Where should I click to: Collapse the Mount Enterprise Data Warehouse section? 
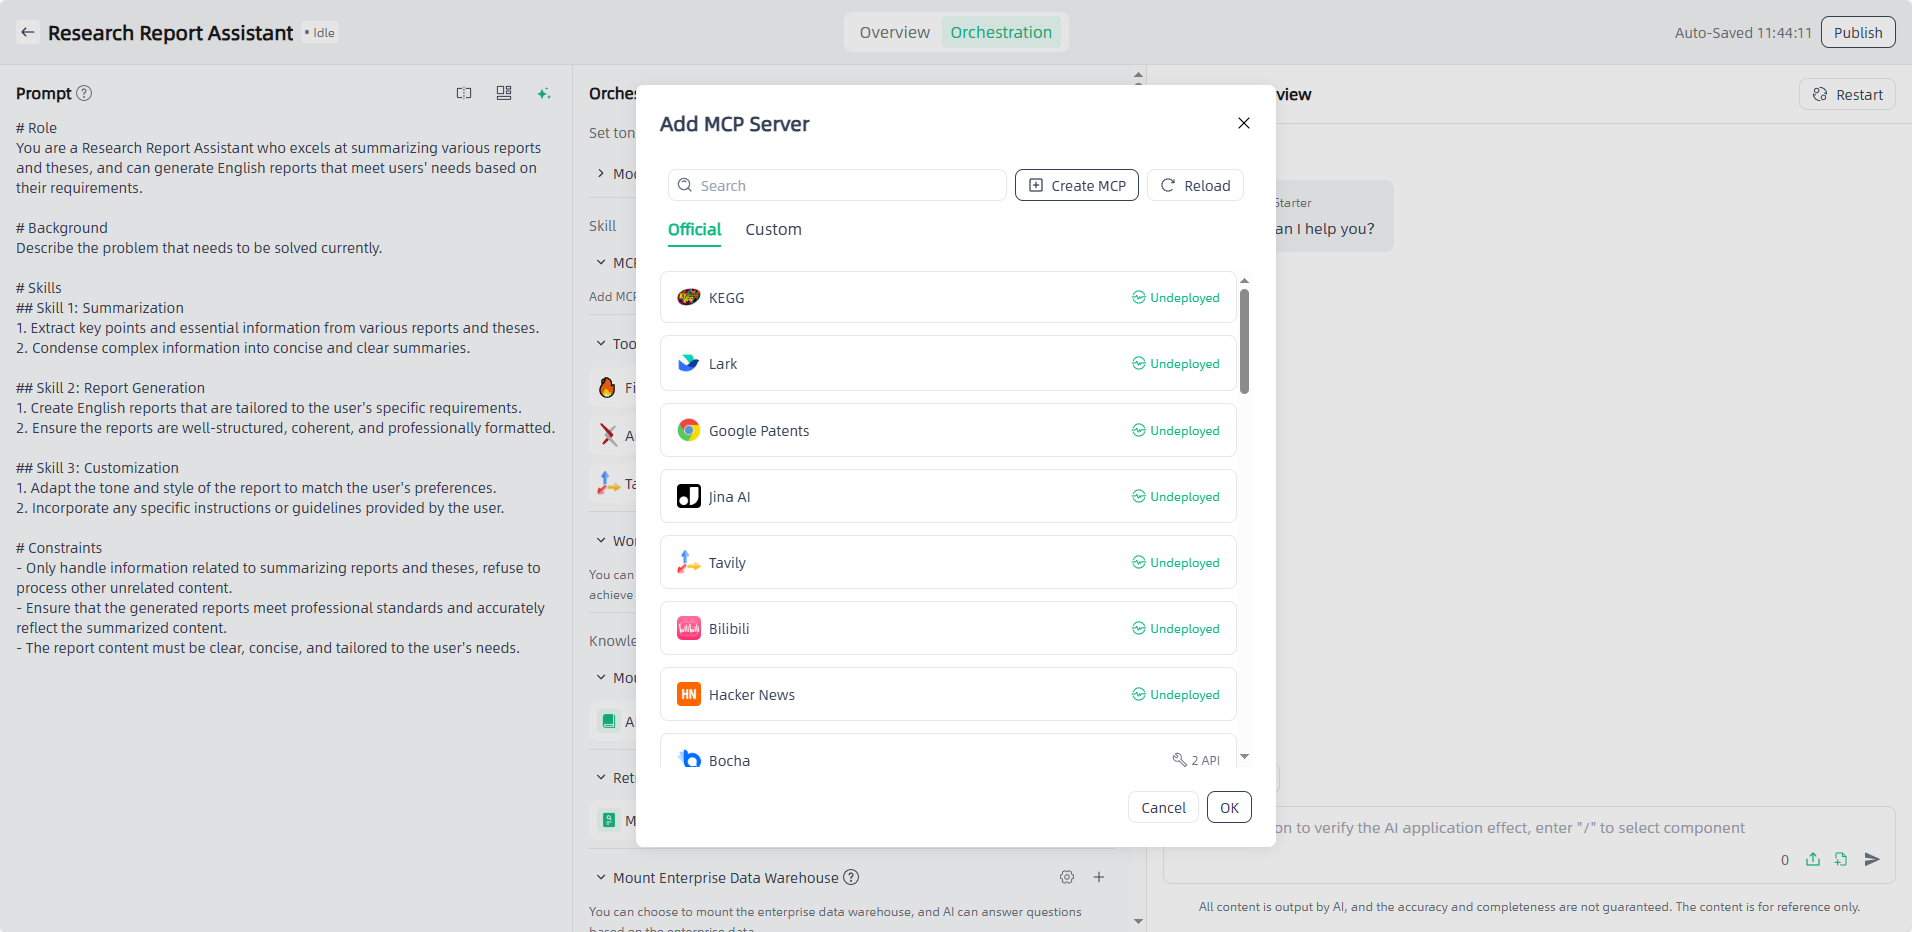coord(601,877)
